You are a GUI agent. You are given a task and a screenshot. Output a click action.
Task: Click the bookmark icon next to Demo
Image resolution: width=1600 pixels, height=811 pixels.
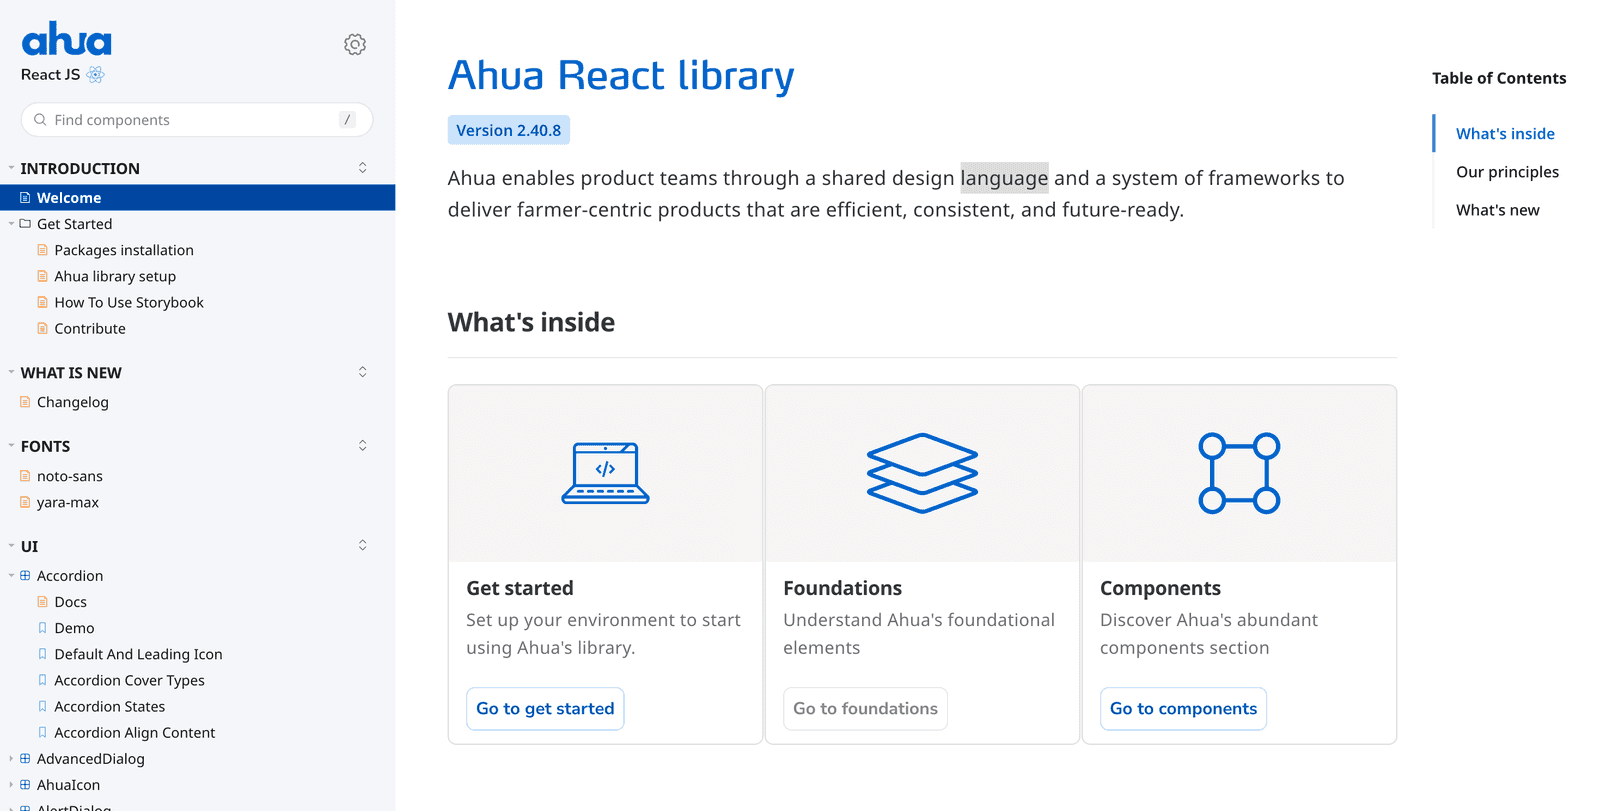pyautogui.click(x=42, y=628)
